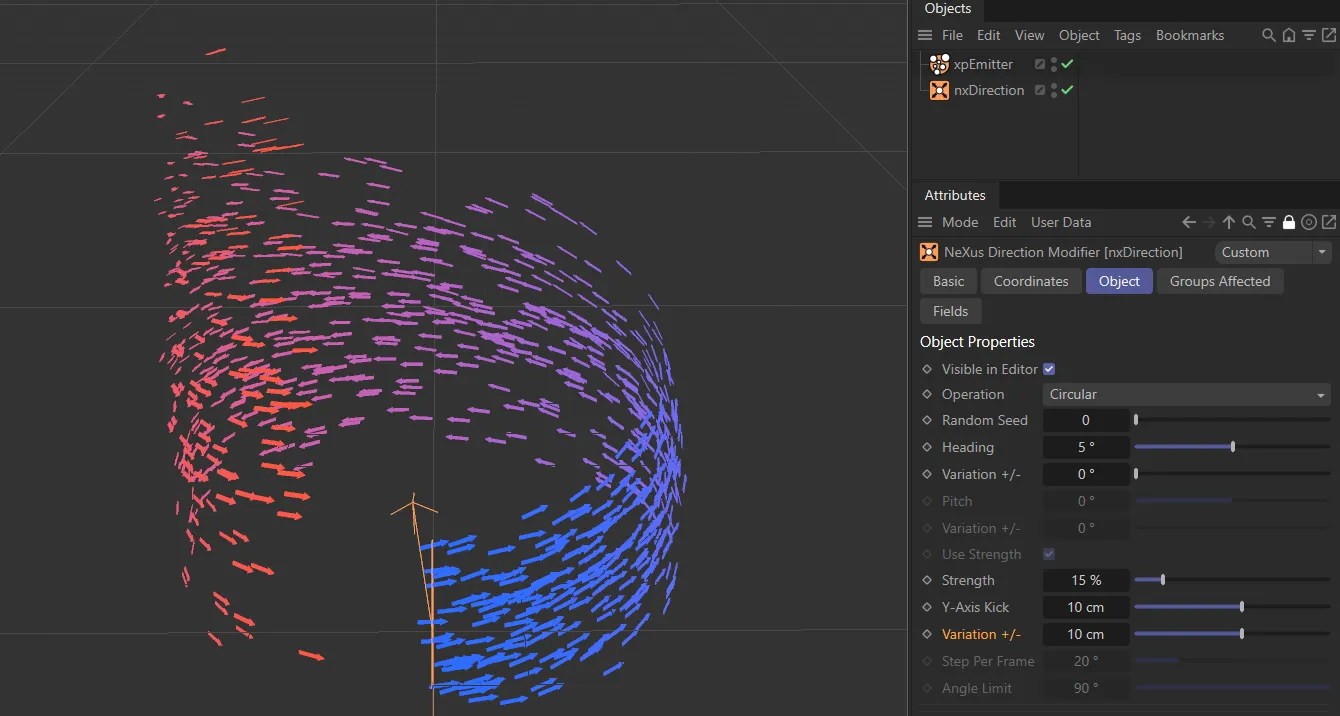Screen dimensions: 1340x716
Task: Open the Attributes external window icon
Action: point(1328,222)
